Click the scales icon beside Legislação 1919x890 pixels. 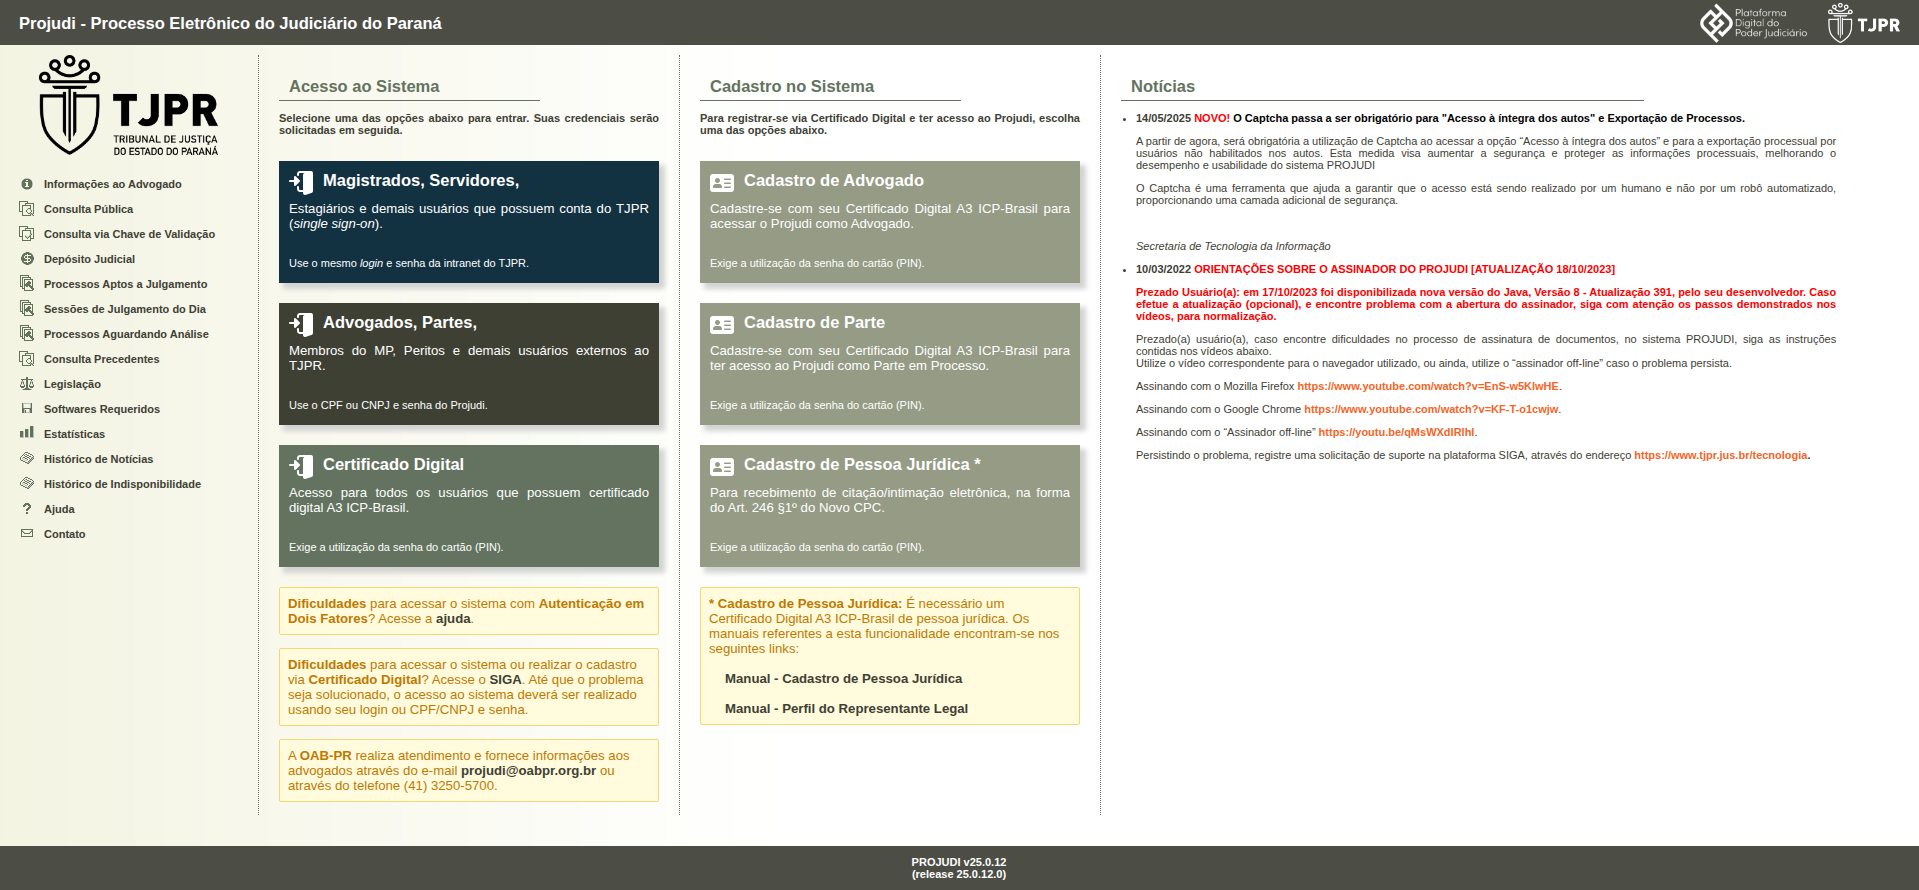[27, 384]
